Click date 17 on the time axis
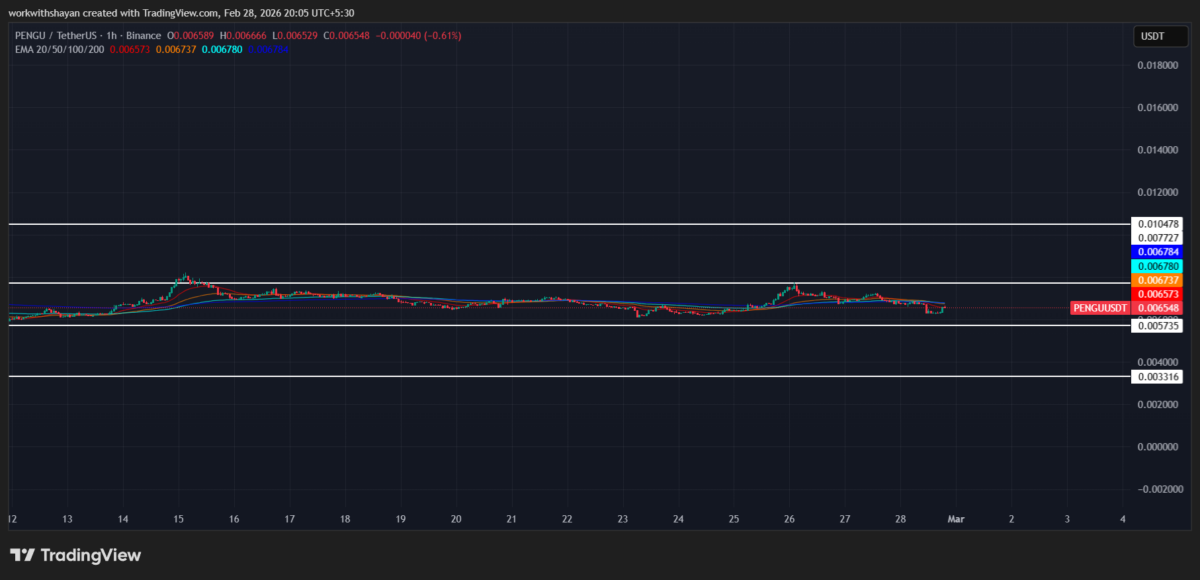1200x580 pixels. click(289, 519)
